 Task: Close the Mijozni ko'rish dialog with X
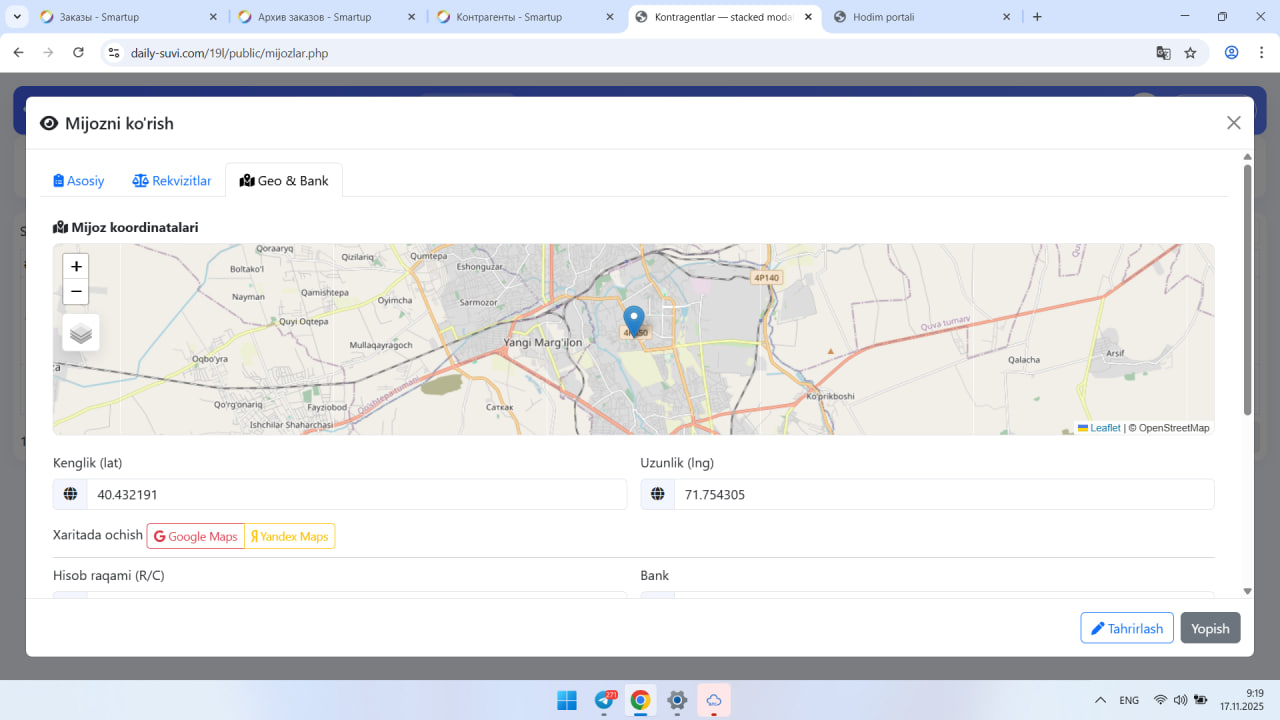pos(1233,123)
